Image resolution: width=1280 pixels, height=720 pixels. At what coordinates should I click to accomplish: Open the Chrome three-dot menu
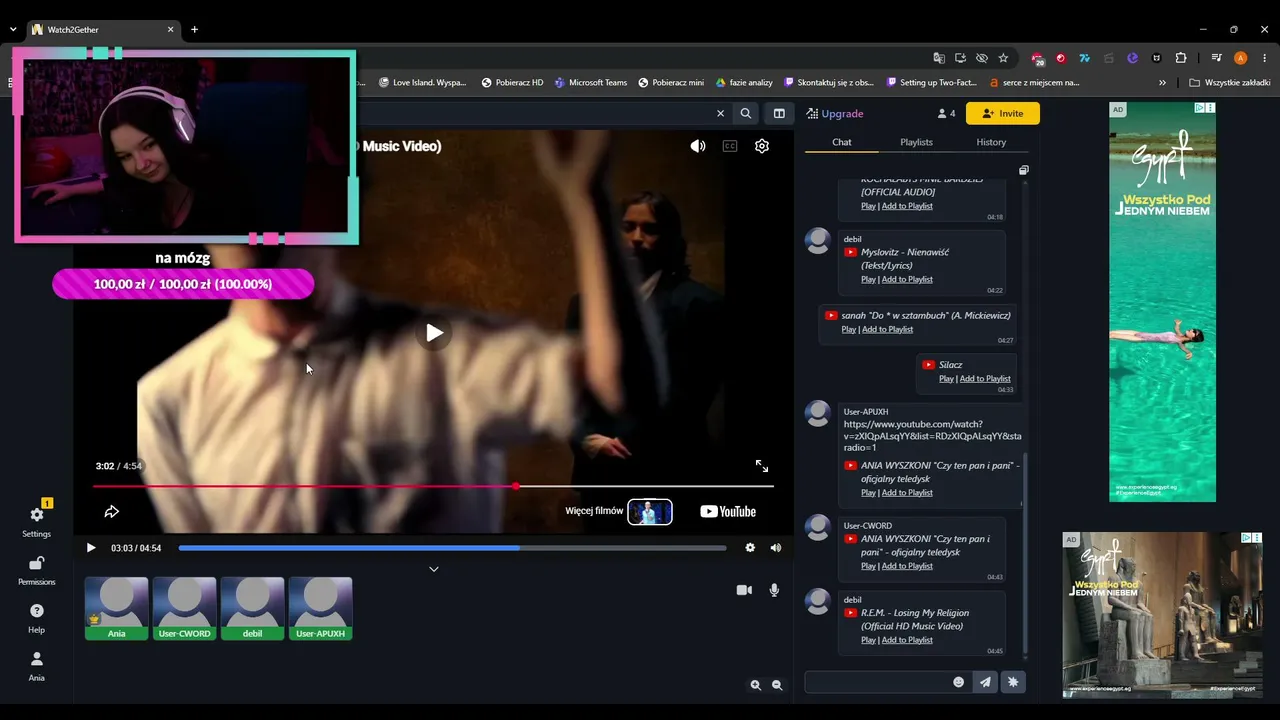point(1265,58)
